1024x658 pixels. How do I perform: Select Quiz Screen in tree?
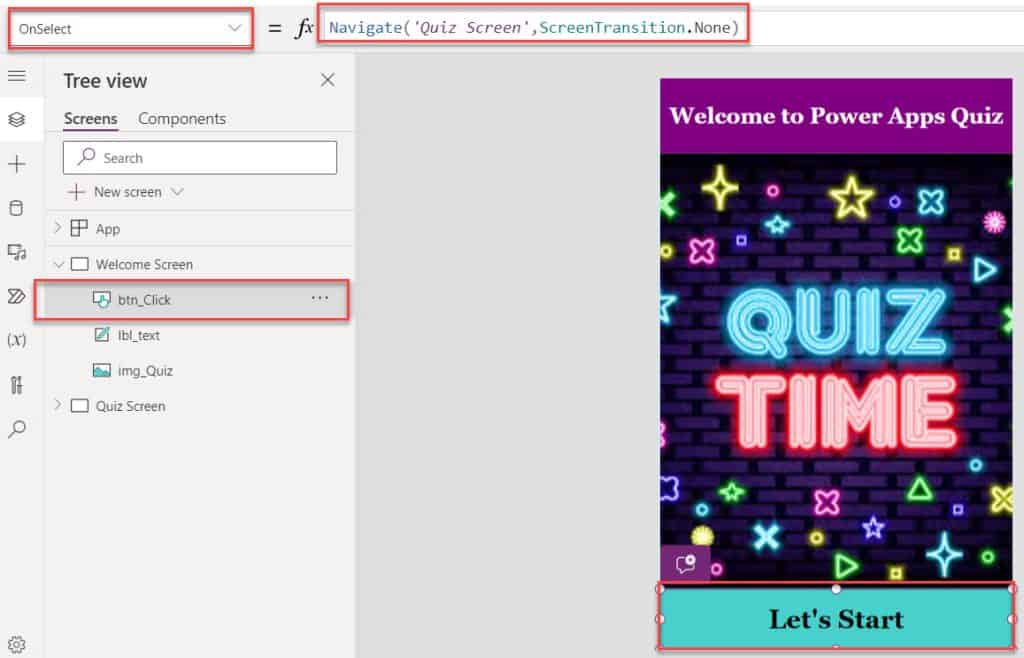pyautogui.click(x=131, y=406)
